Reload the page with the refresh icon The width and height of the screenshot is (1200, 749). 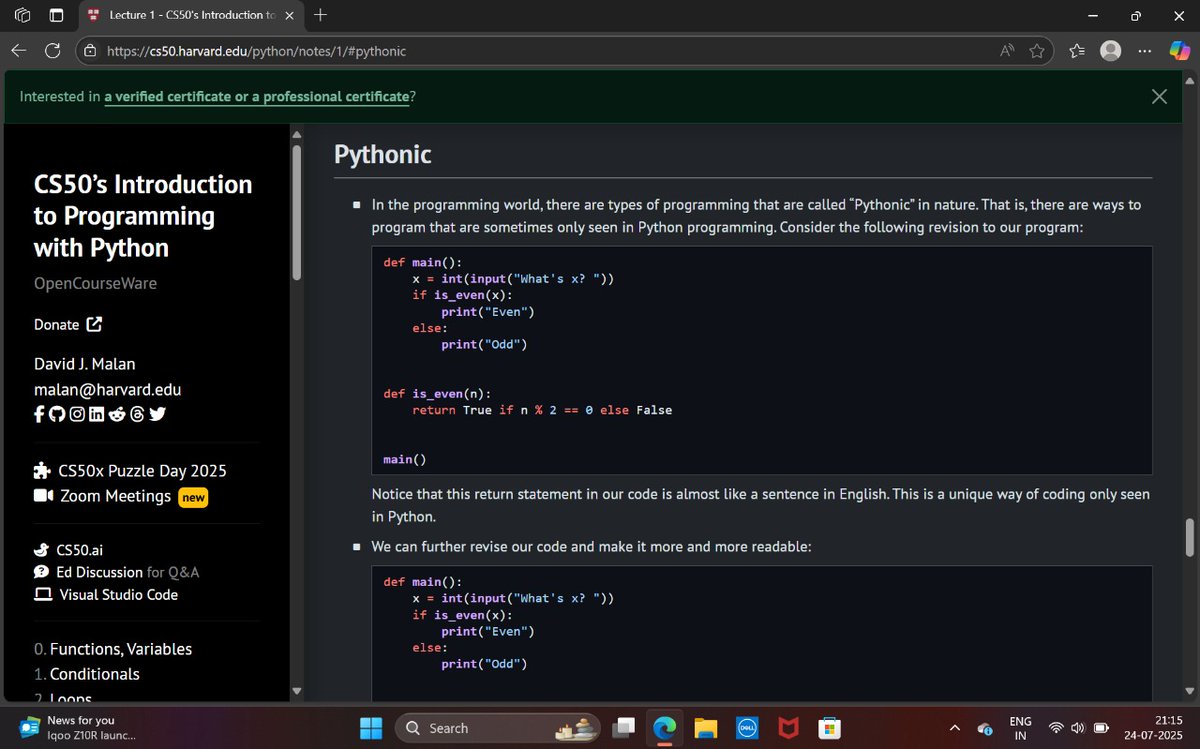[53, 50]
